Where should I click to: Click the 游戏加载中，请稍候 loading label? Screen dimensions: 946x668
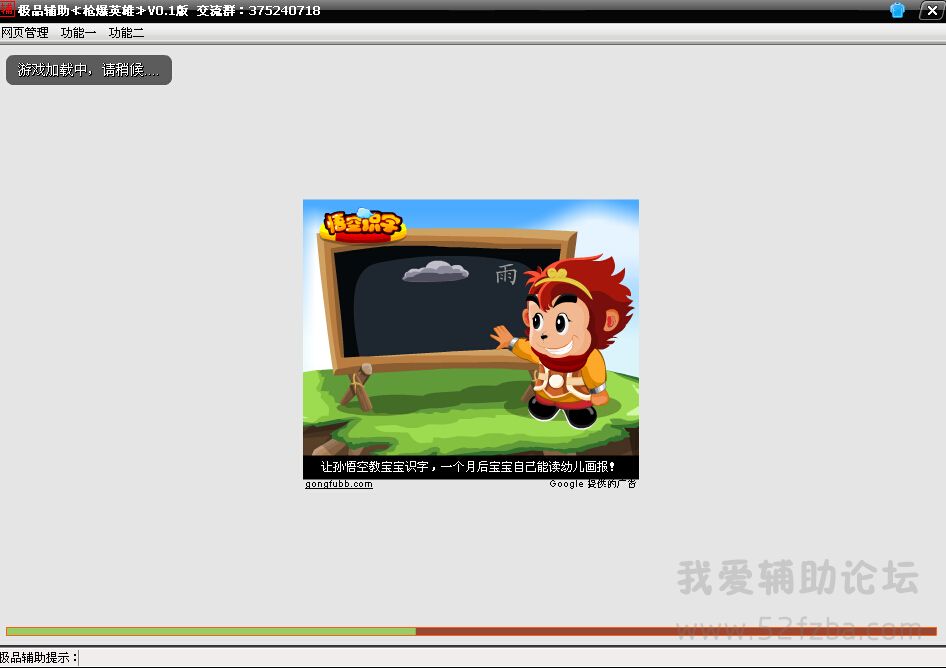[89, 70]
